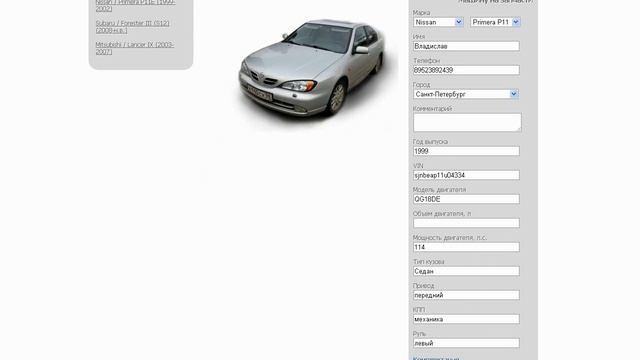Open the Subaru / Forester III link
This screenshot has height=360, width=640.
tap(132, 27)
